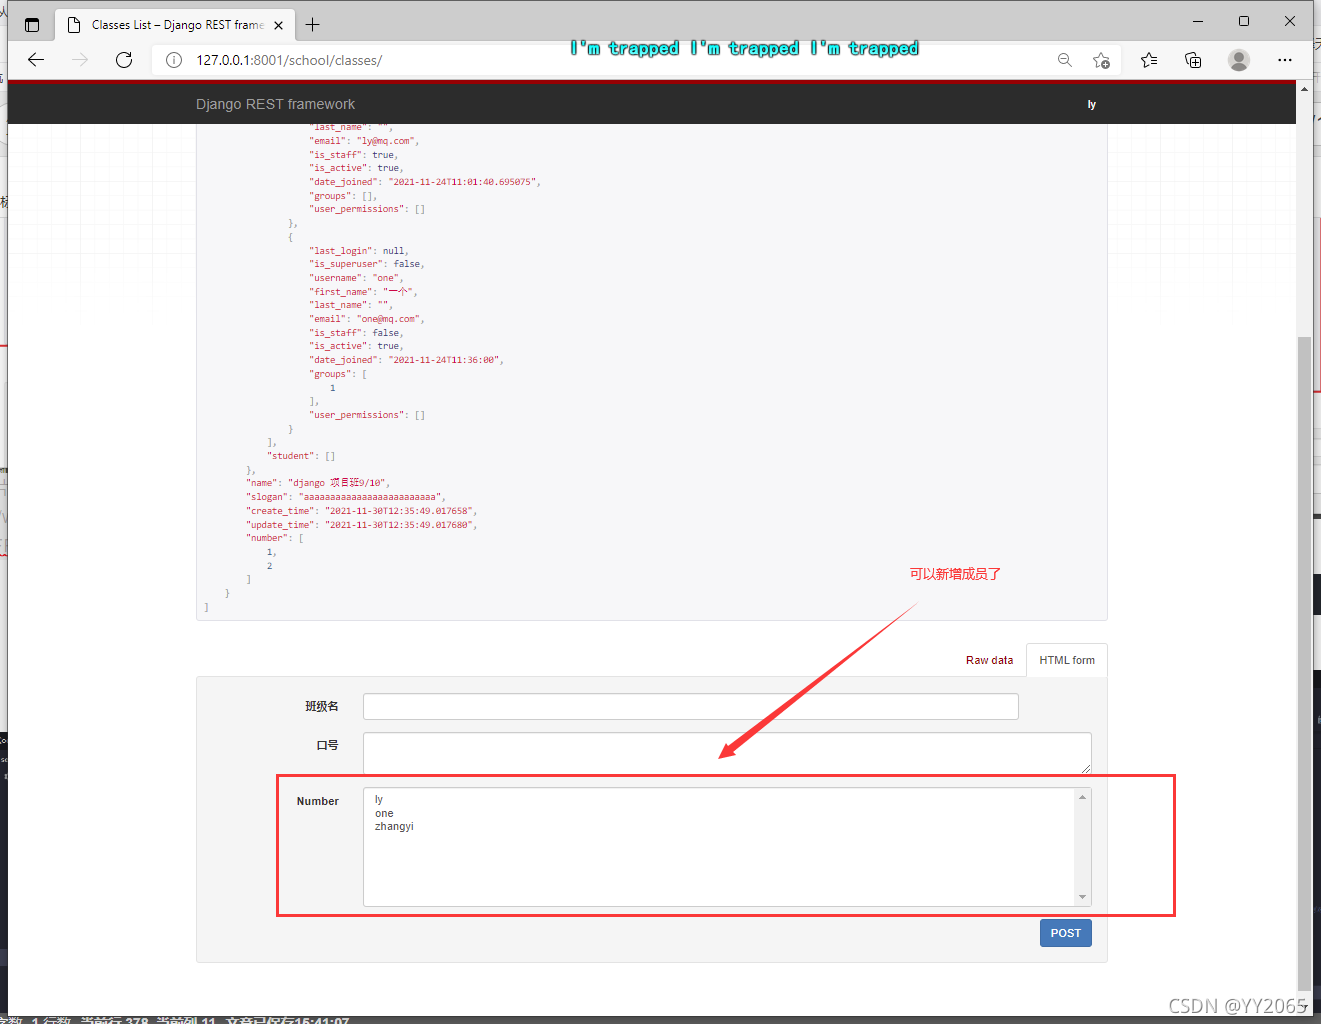Click the Number list scroll up arrow
Screen dimensions: 1321x1024
coord(1082,797)
